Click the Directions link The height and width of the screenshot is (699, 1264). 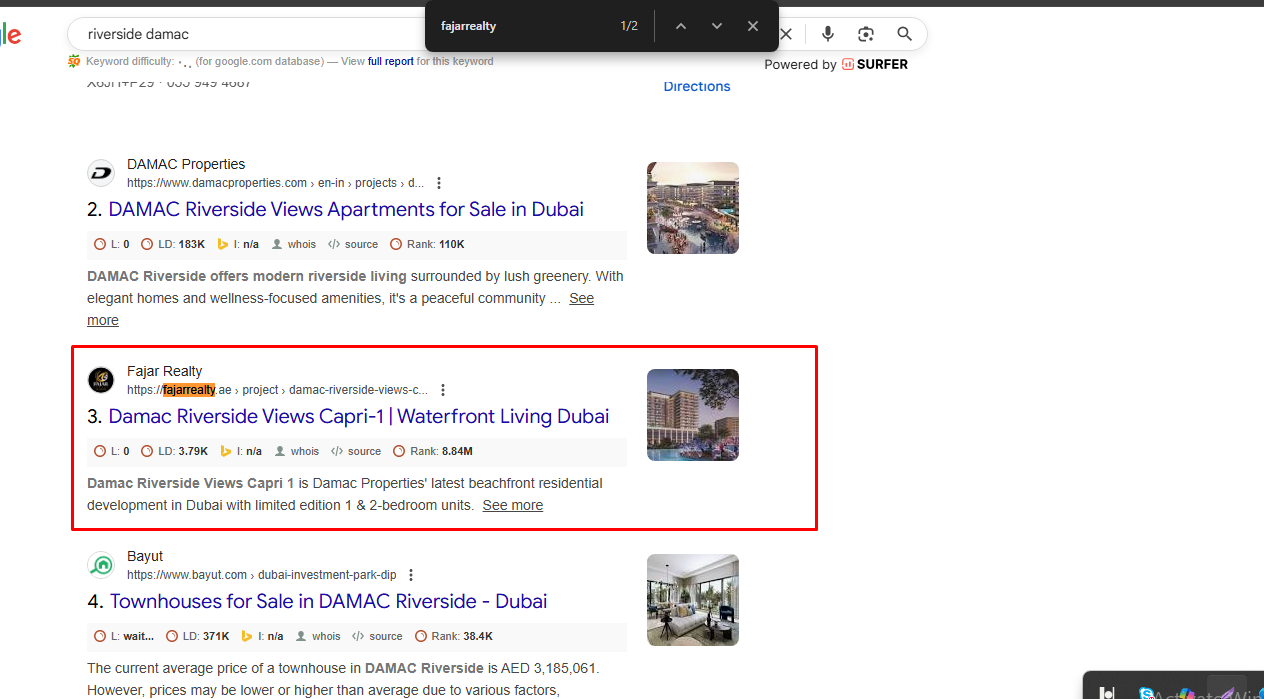click(x=697, y=86)
